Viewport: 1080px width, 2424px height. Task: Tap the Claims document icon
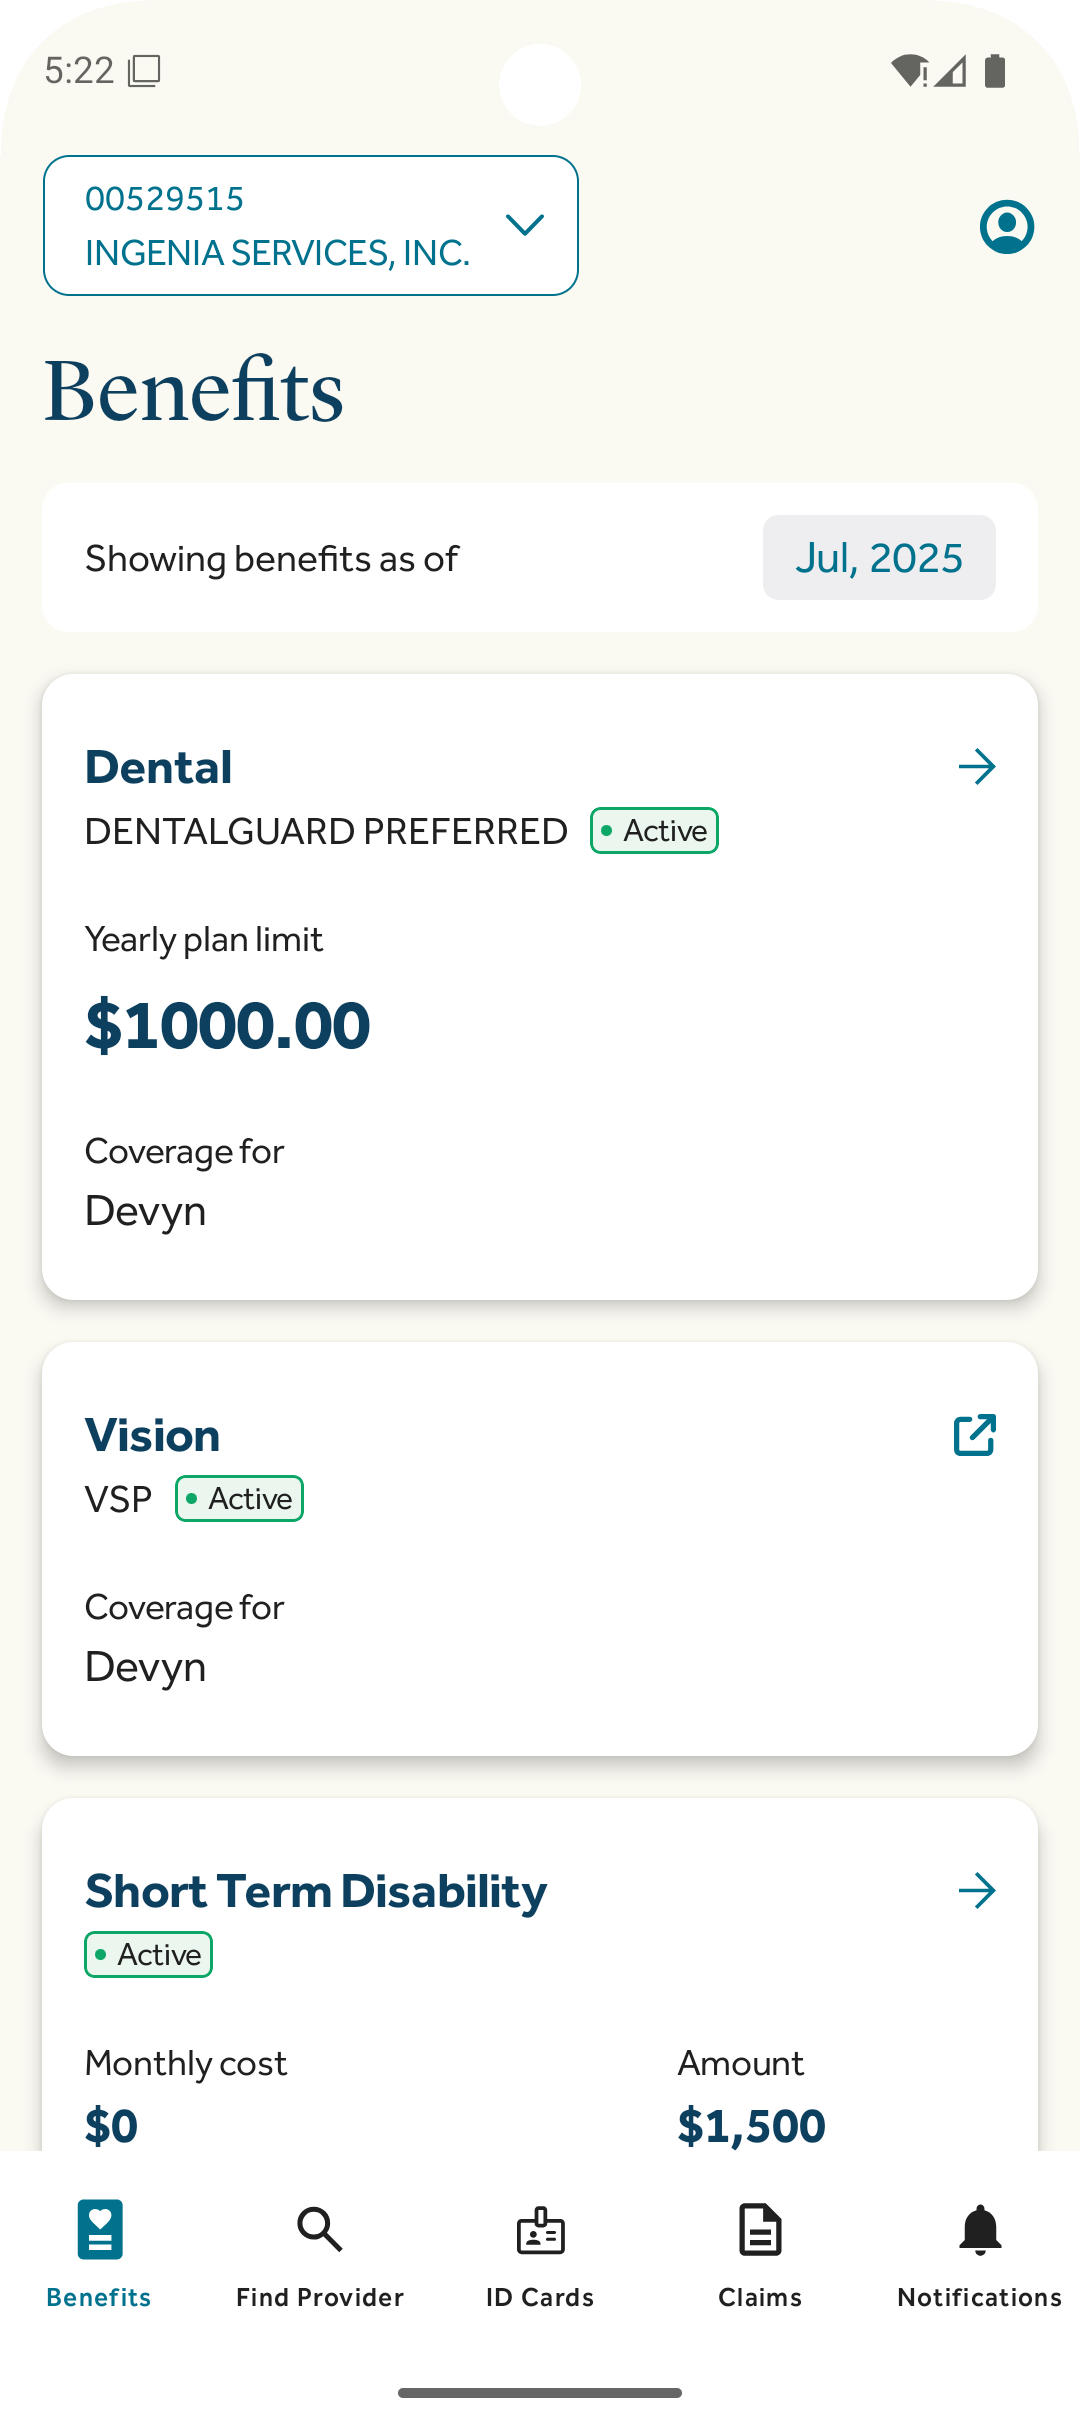[760, 2230]
